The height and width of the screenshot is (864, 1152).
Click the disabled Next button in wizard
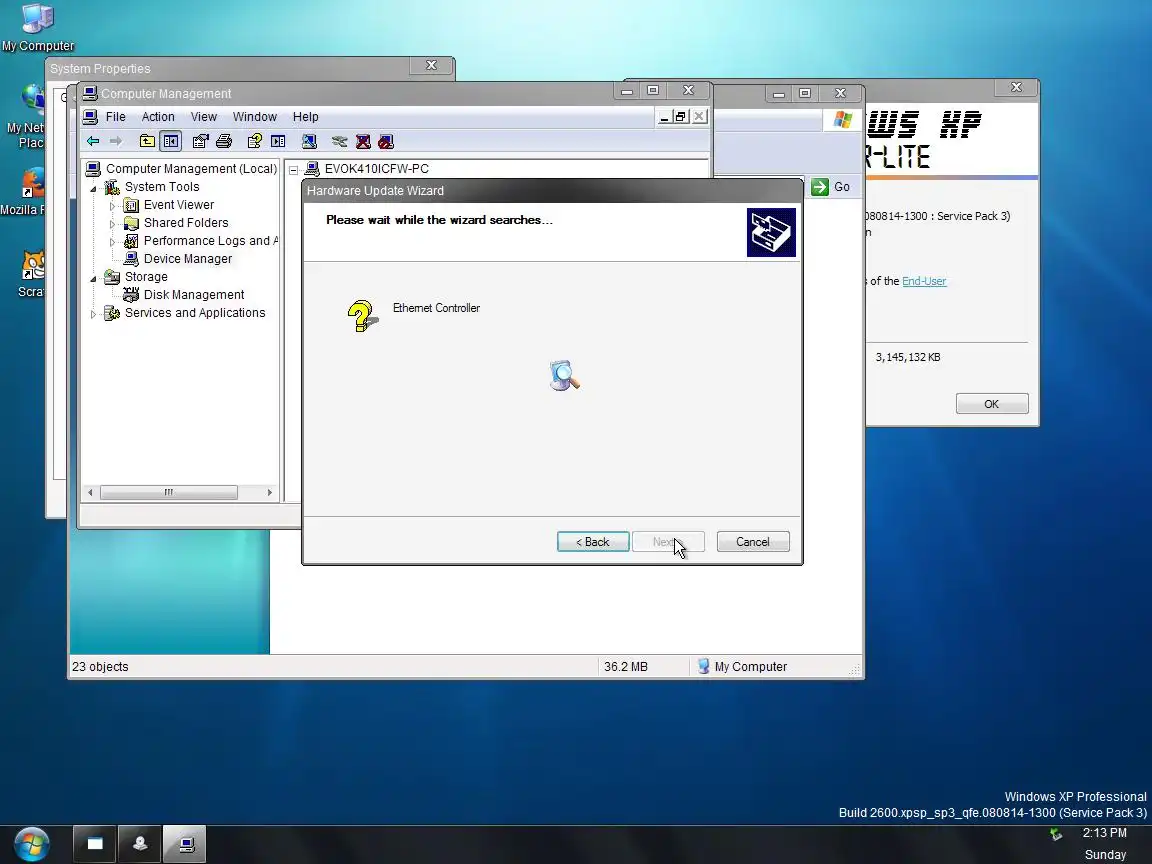668,541
